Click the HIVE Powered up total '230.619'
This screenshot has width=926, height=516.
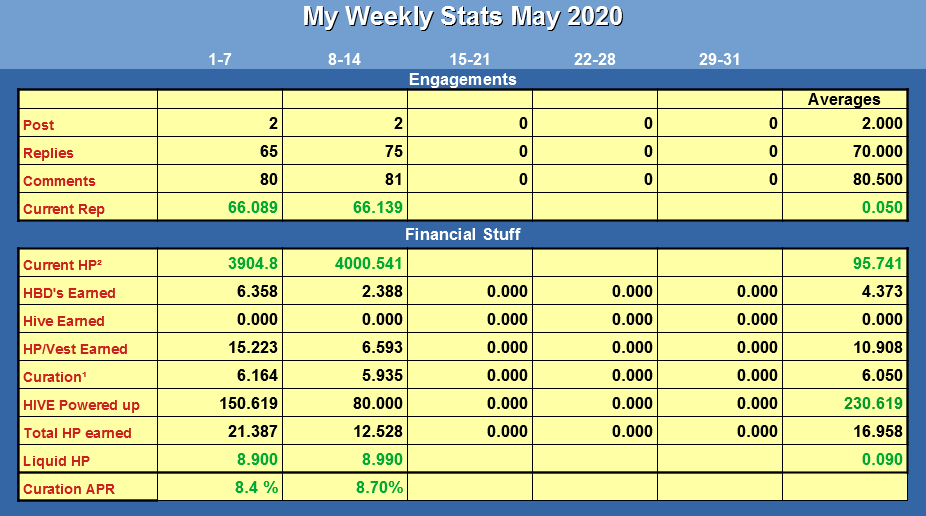click(x=873, y=403)
